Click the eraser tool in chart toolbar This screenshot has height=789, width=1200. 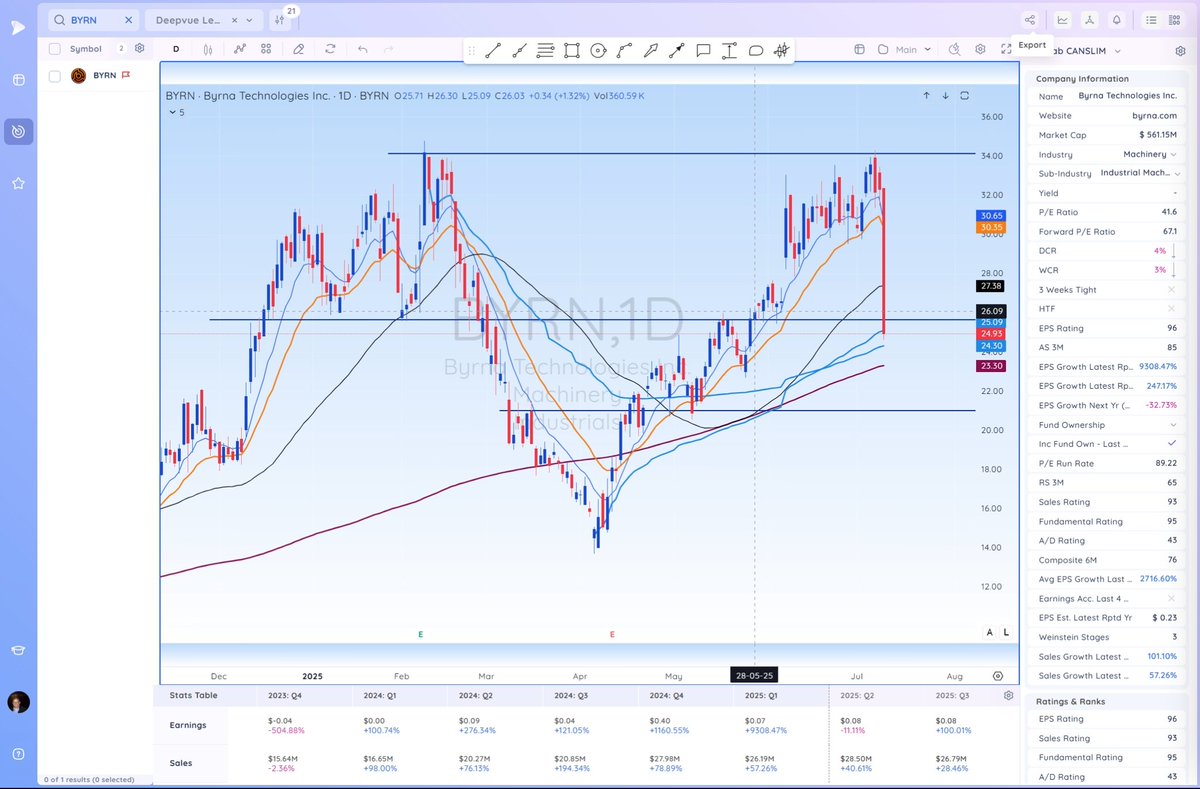298,49
